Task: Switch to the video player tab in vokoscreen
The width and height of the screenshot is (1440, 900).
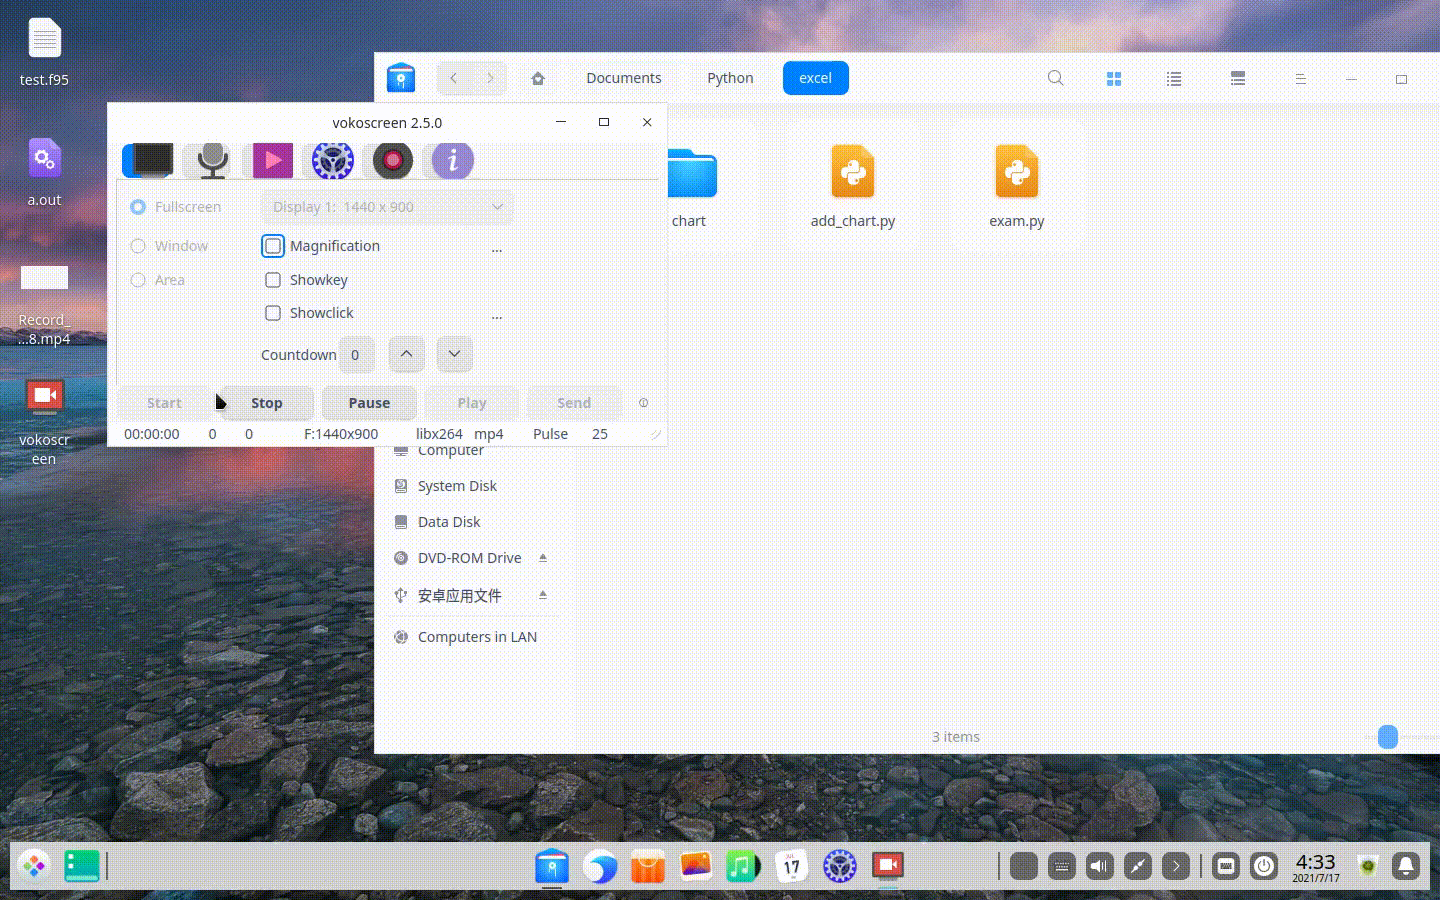Action: (x=272, y=160)
